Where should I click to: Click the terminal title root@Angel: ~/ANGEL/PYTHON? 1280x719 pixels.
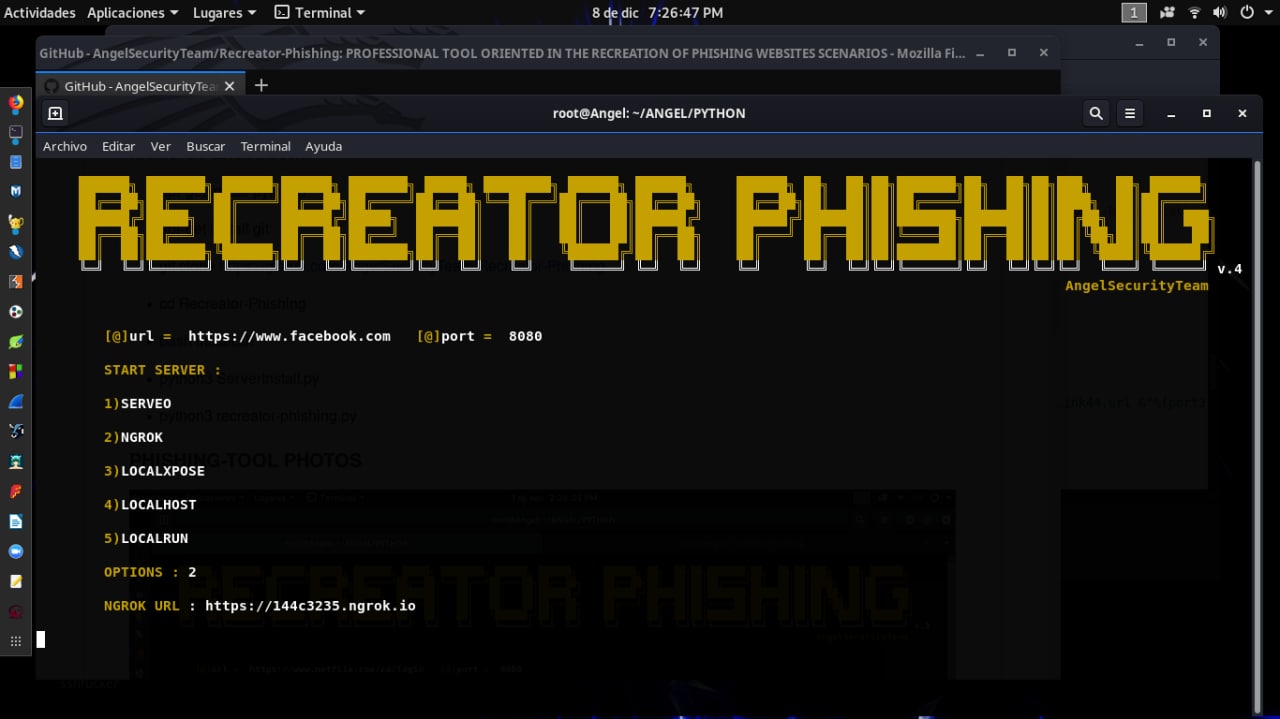coord(649,113)
